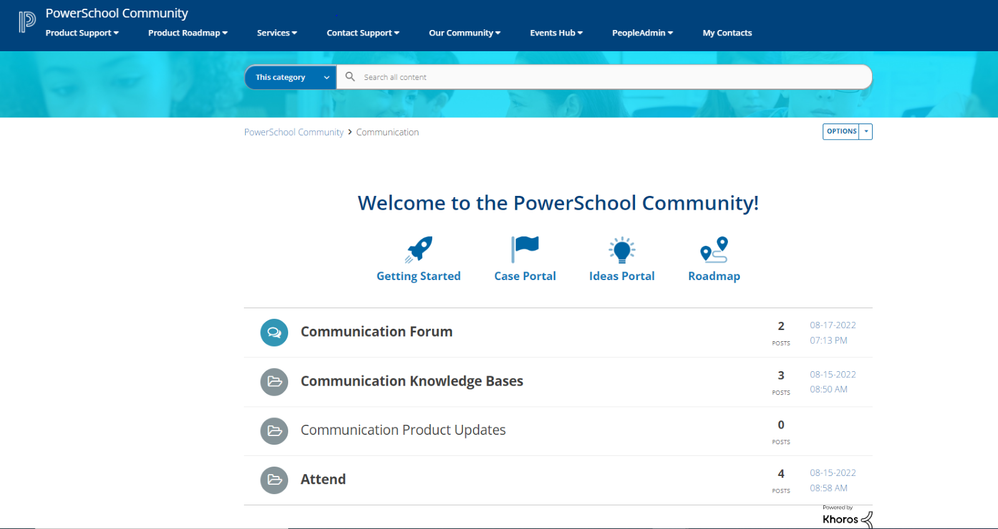Click the rocket Getting Started icon

419,249
